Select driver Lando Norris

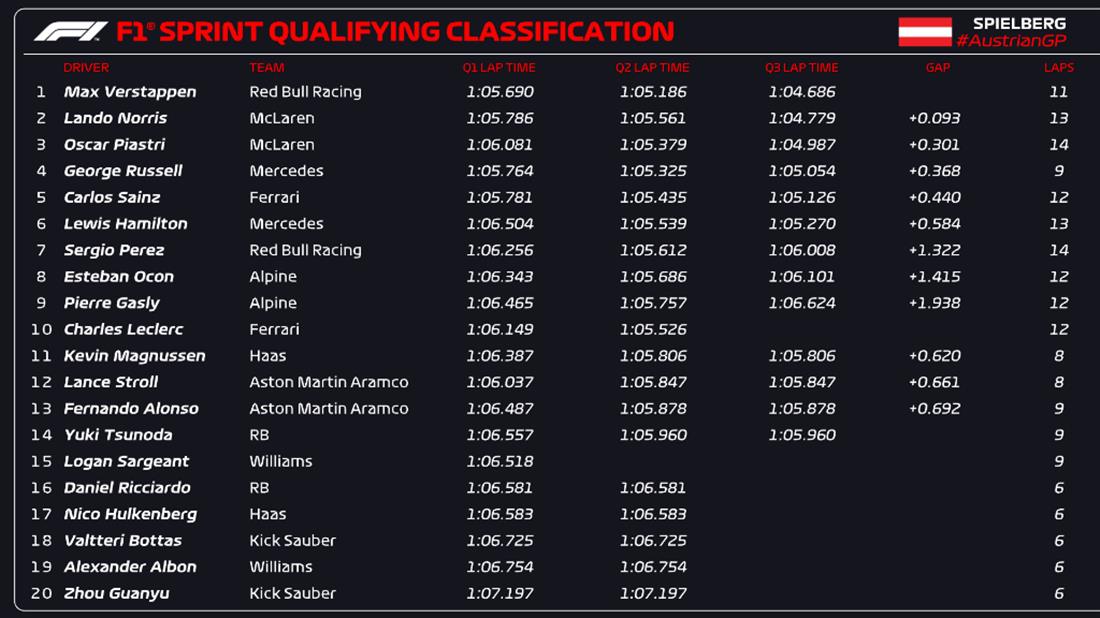(115, 118)
